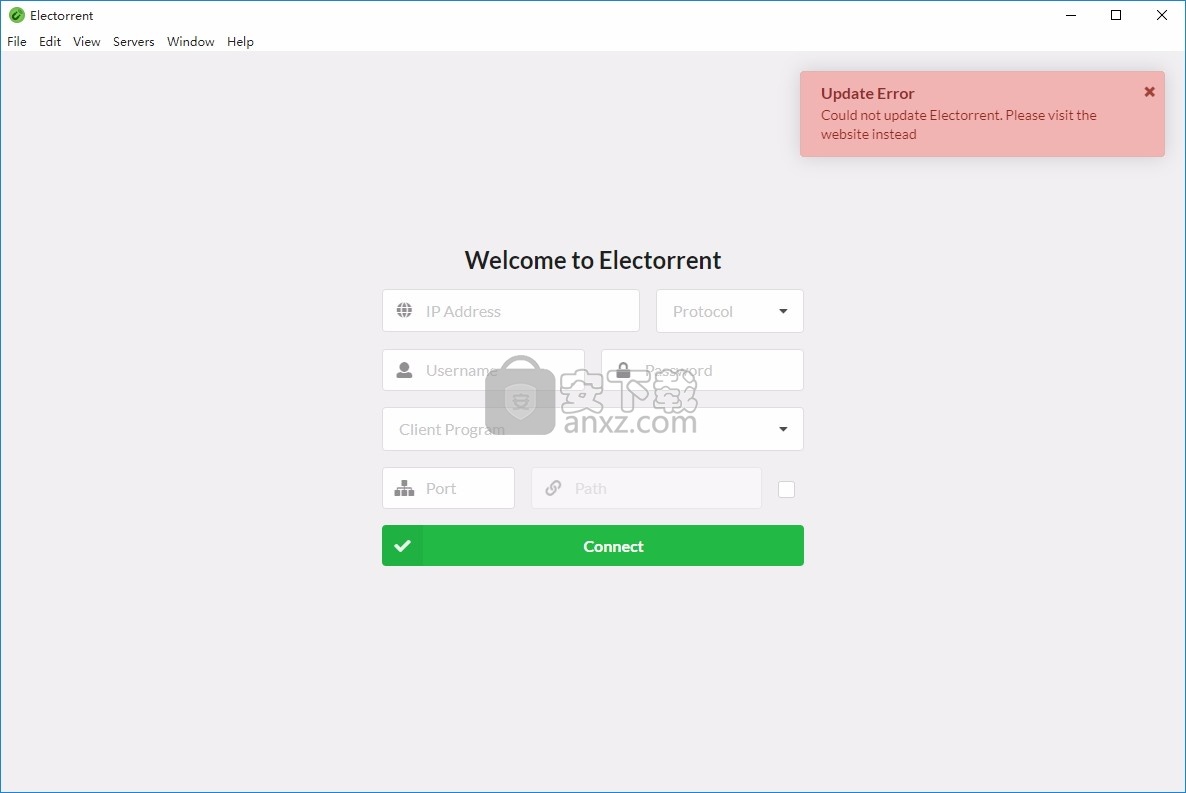
Task: Open the View menu
Action: [x=86, y=42]
